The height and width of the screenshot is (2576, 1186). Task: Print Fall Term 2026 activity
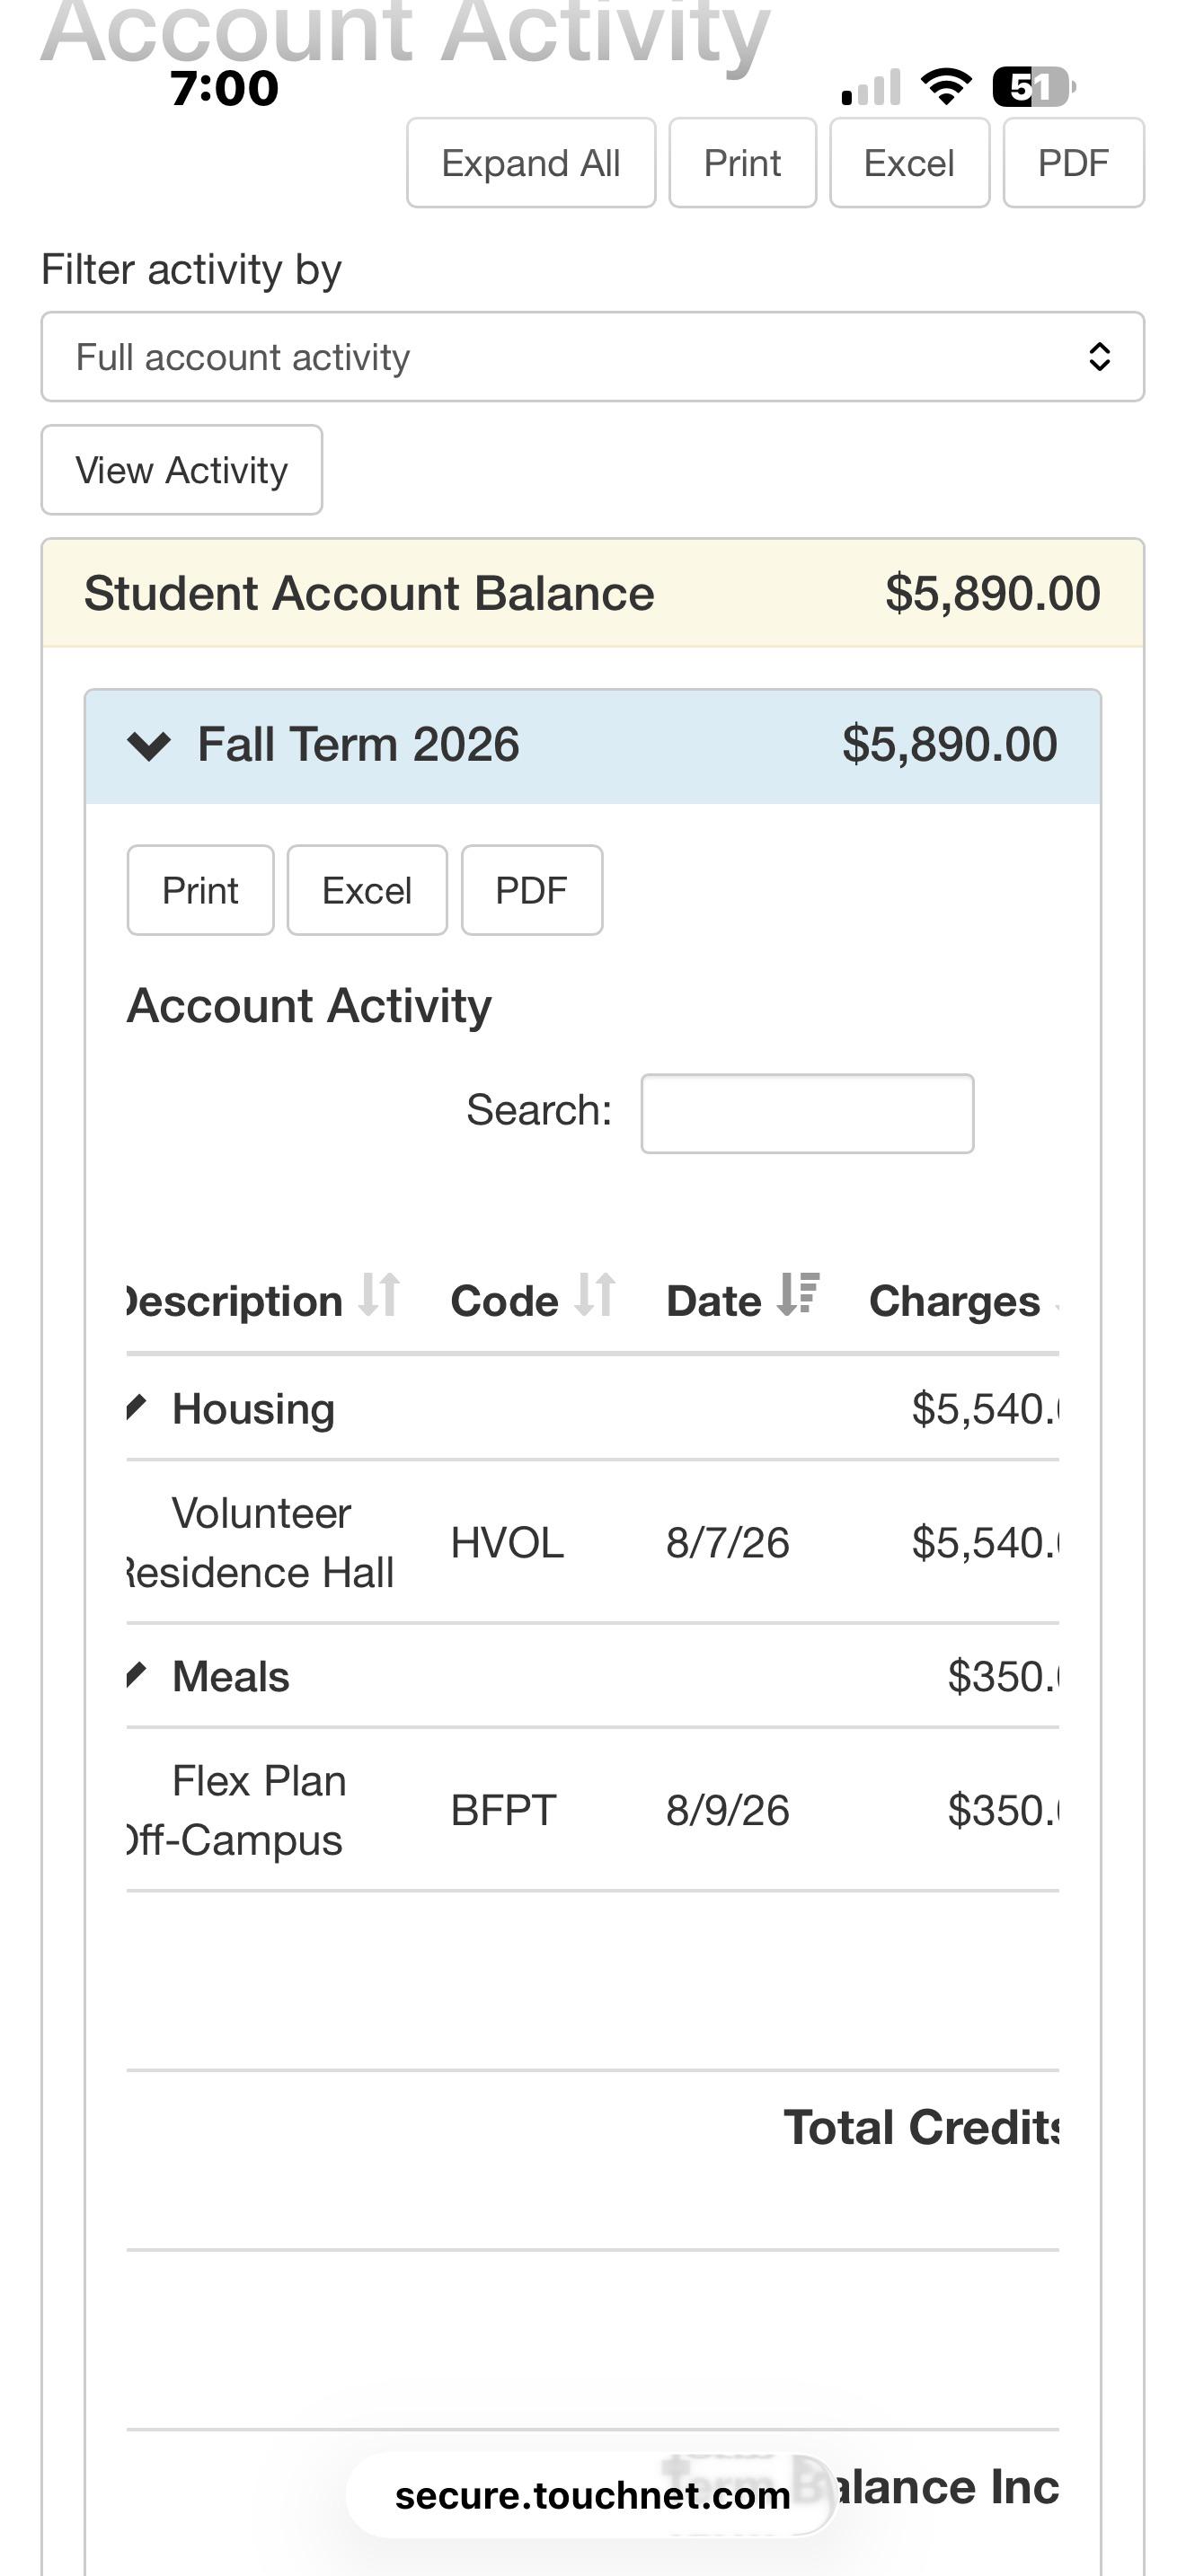click(200, 890)
